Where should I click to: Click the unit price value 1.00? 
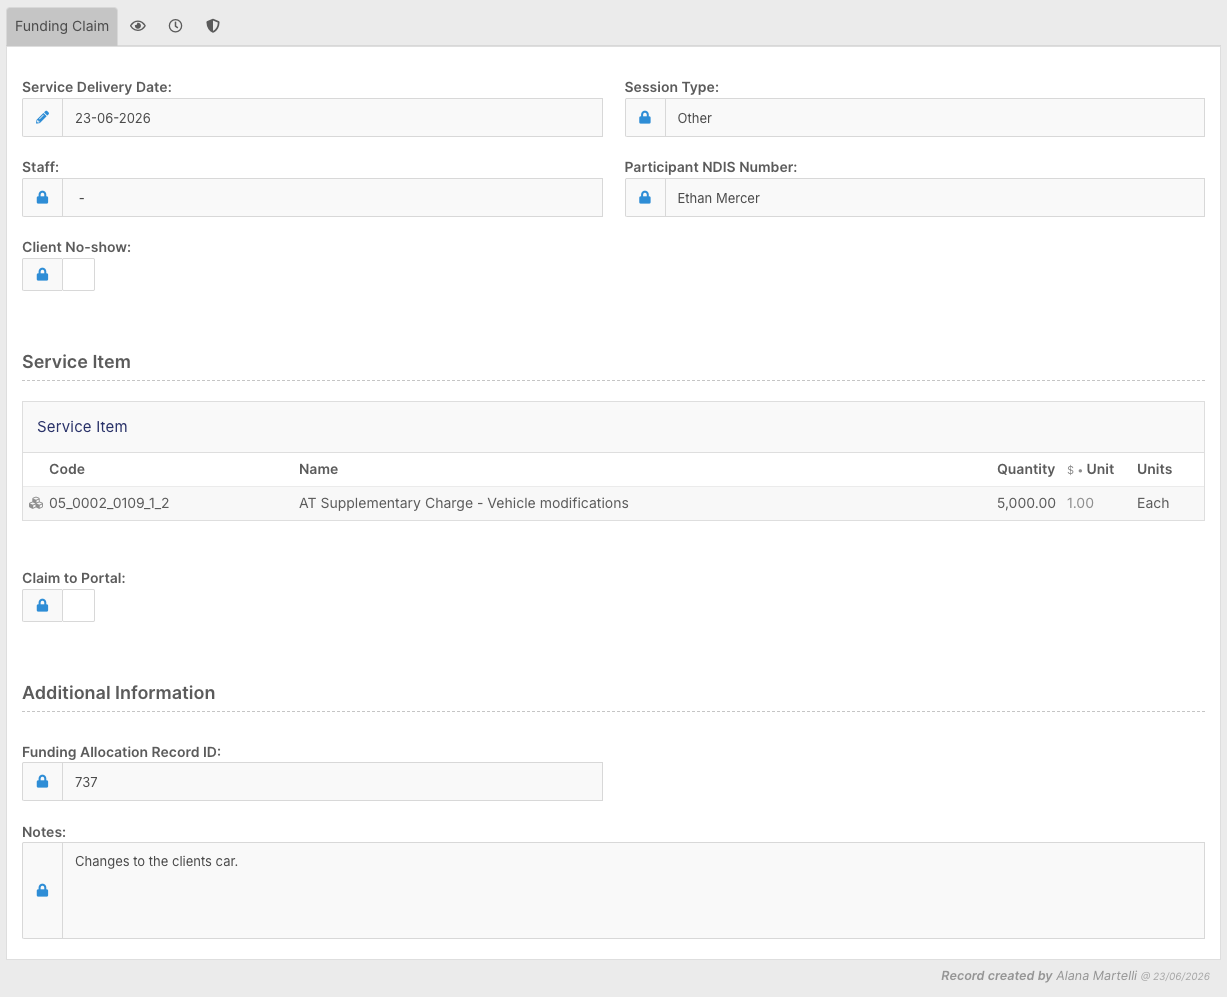point(1080,503)
